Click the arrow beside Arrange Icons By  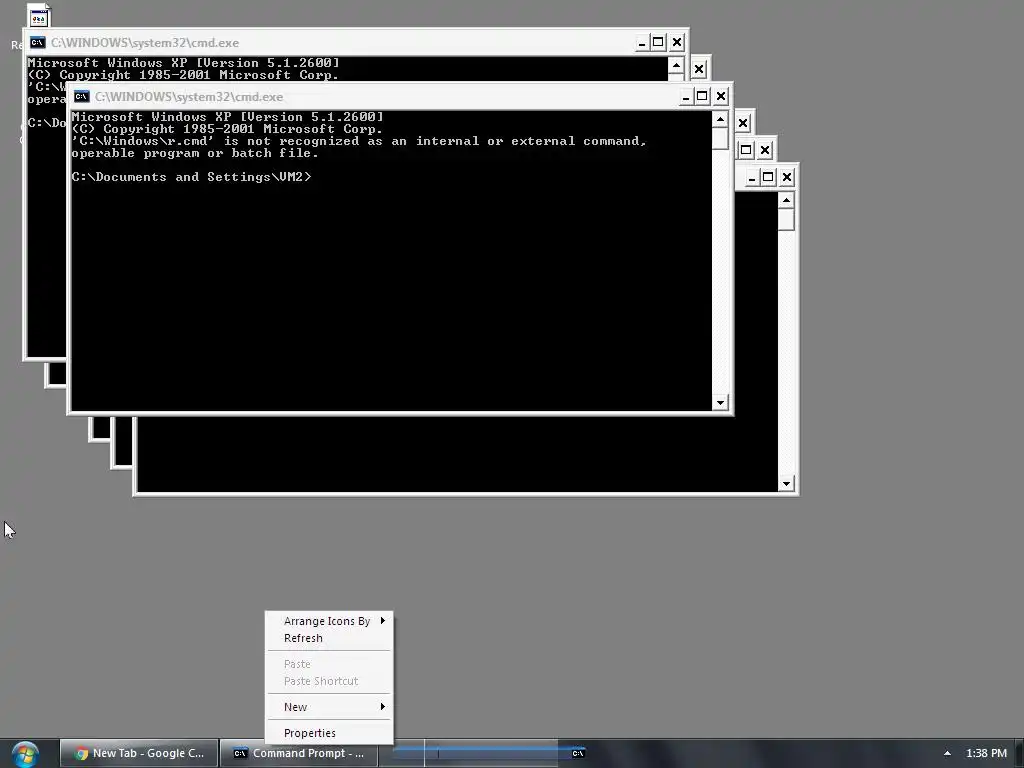tap(383, 620)
